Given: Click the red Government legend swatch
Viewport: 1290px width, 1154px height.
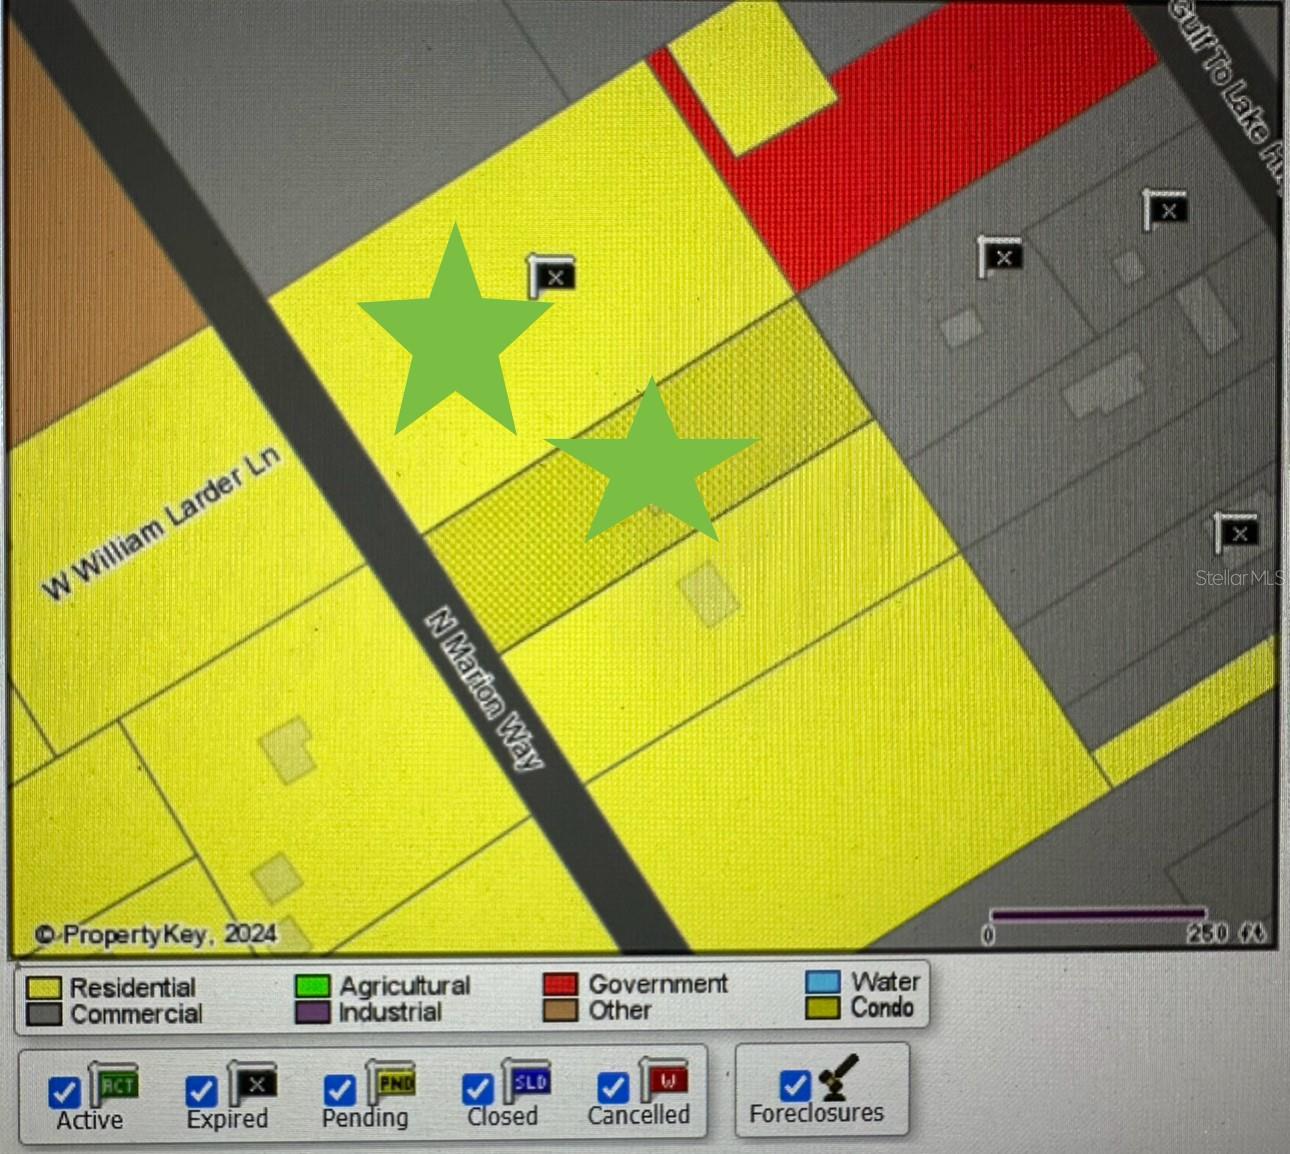Looking at the screenshot, I should click(560, 984).
